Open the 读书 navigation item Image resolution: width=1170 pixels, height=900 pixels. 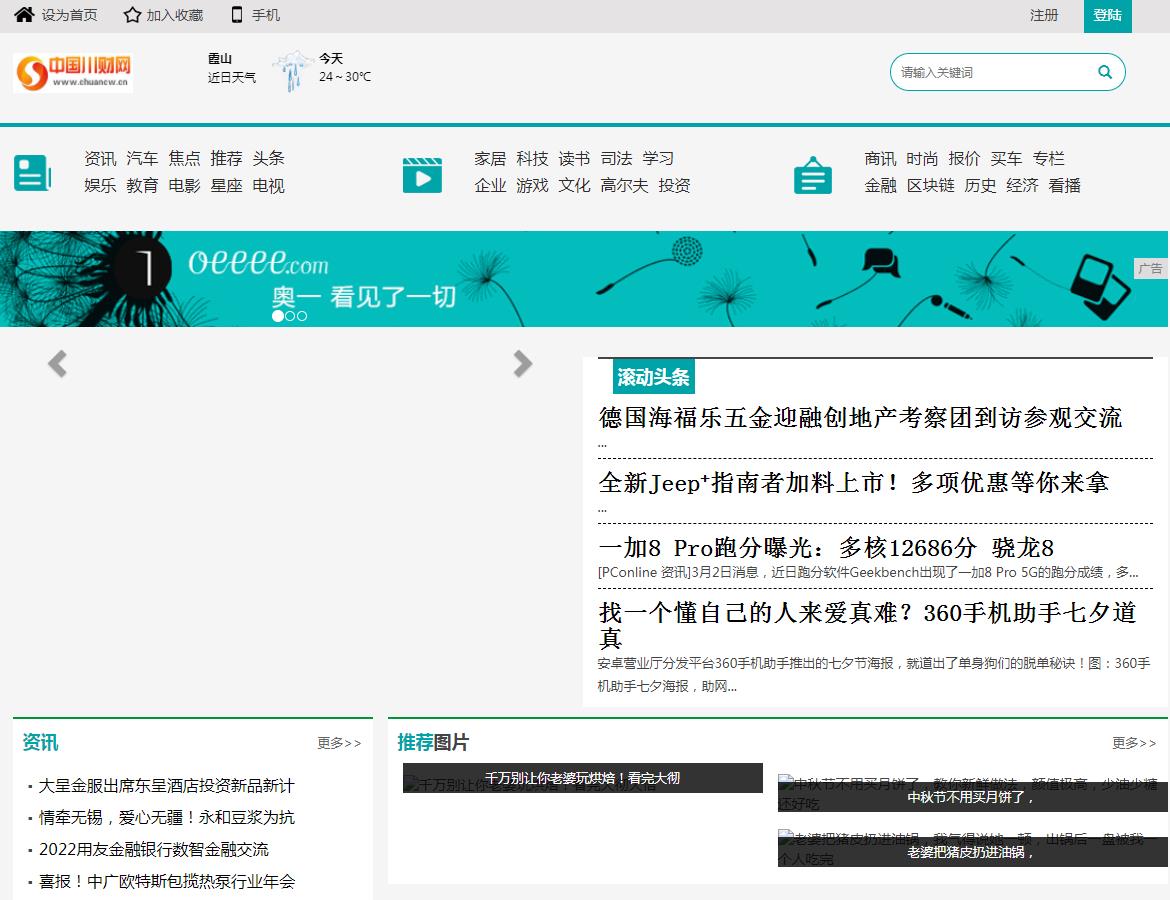pyautogui.click(x=575, y=158)
